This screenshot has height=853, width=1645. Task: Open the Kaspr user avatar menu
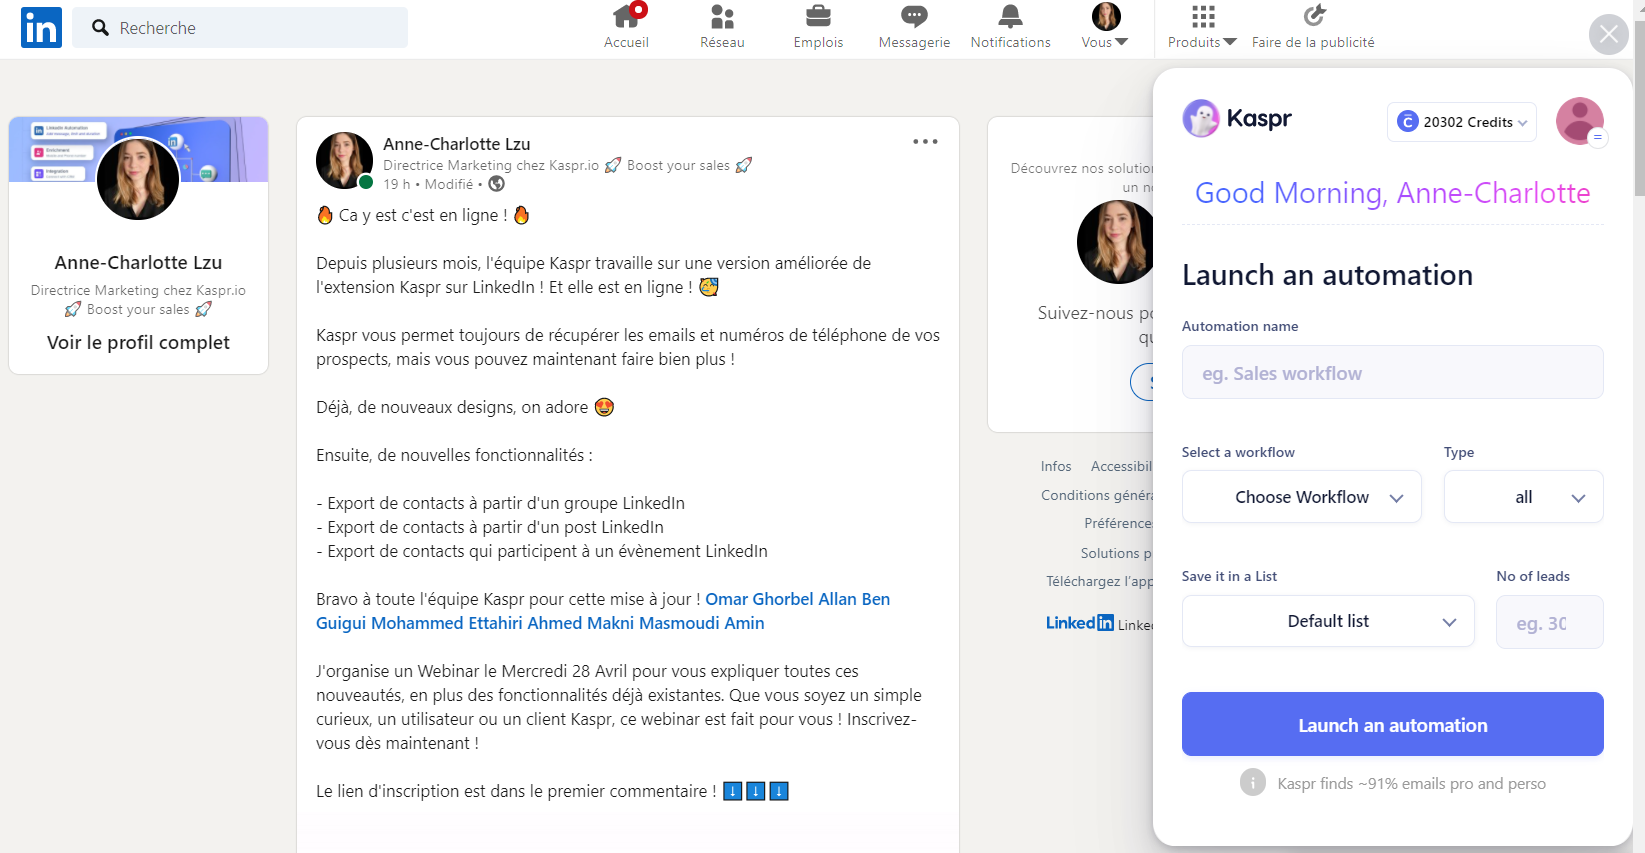click(1580, 121)
